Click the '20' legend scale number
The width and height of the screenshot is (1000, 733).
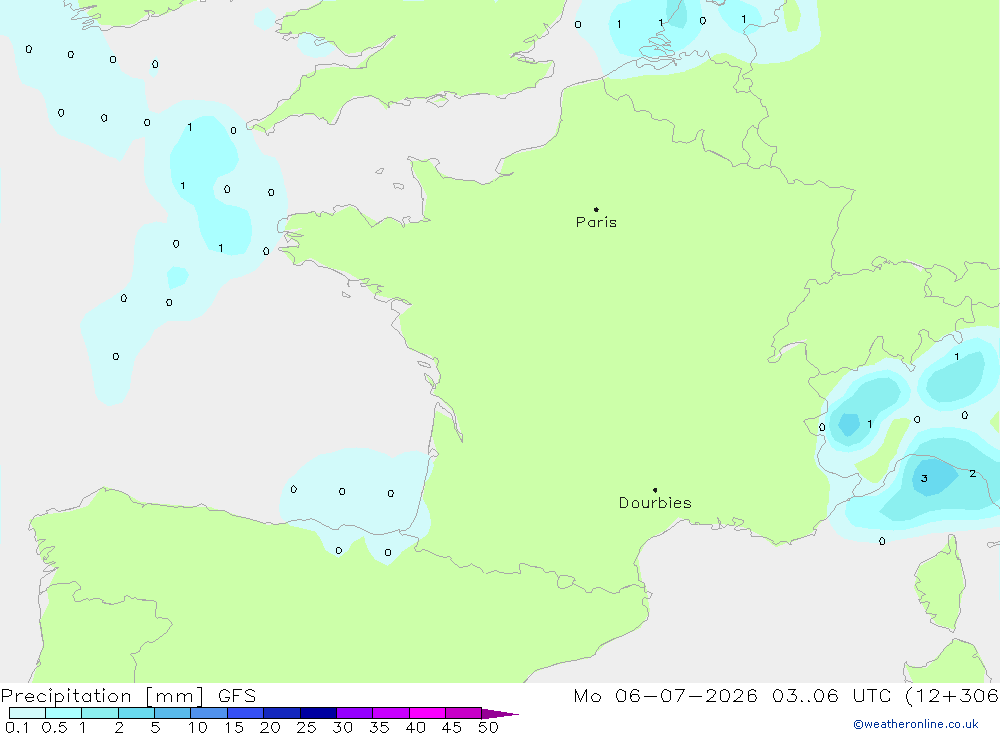pyautogui.click(x=270, y=727)
